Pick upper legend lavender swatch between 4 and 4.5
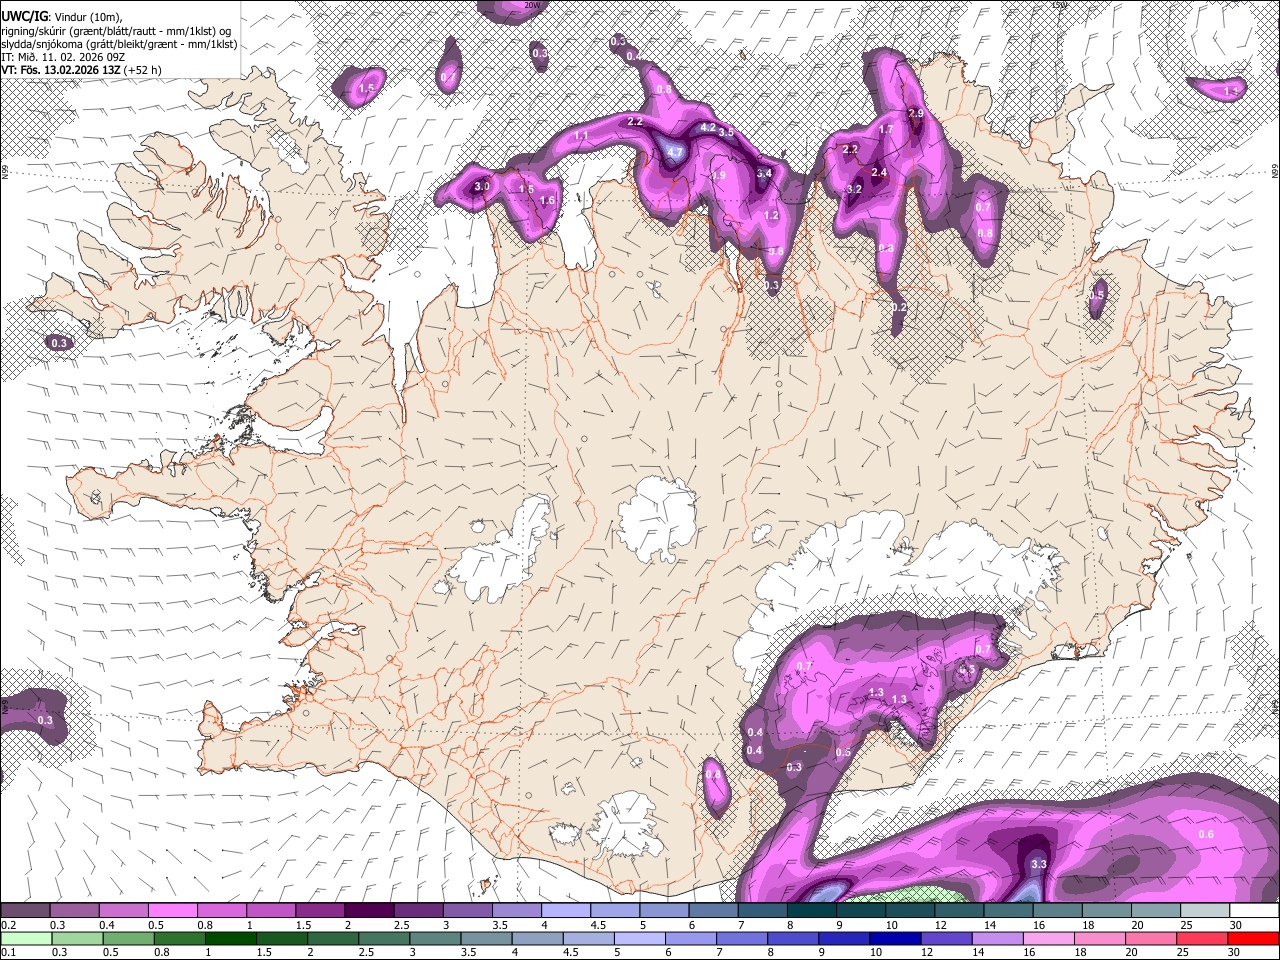 point(565,911)
